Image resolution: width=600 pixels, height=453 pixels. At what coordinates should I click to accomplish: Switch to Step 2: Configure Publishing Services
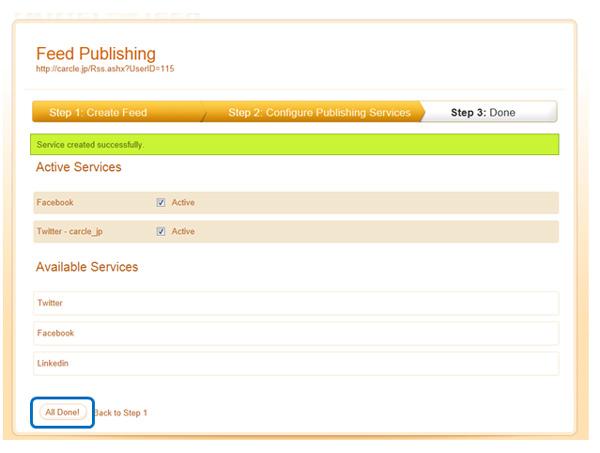click(319, 113)
